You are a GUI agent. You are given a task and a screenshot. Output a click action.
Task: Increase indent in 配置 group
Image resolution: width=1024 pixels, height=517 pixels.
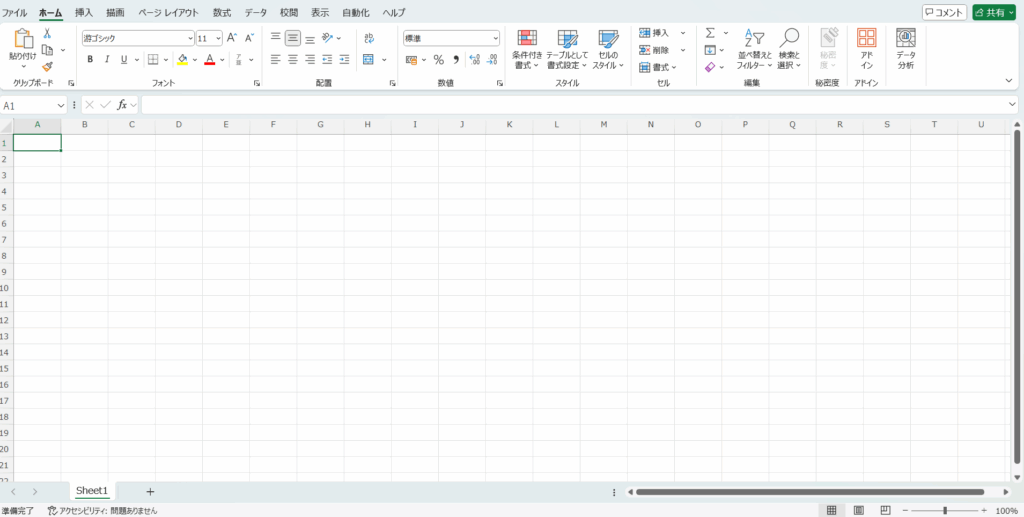pos(344,59)
